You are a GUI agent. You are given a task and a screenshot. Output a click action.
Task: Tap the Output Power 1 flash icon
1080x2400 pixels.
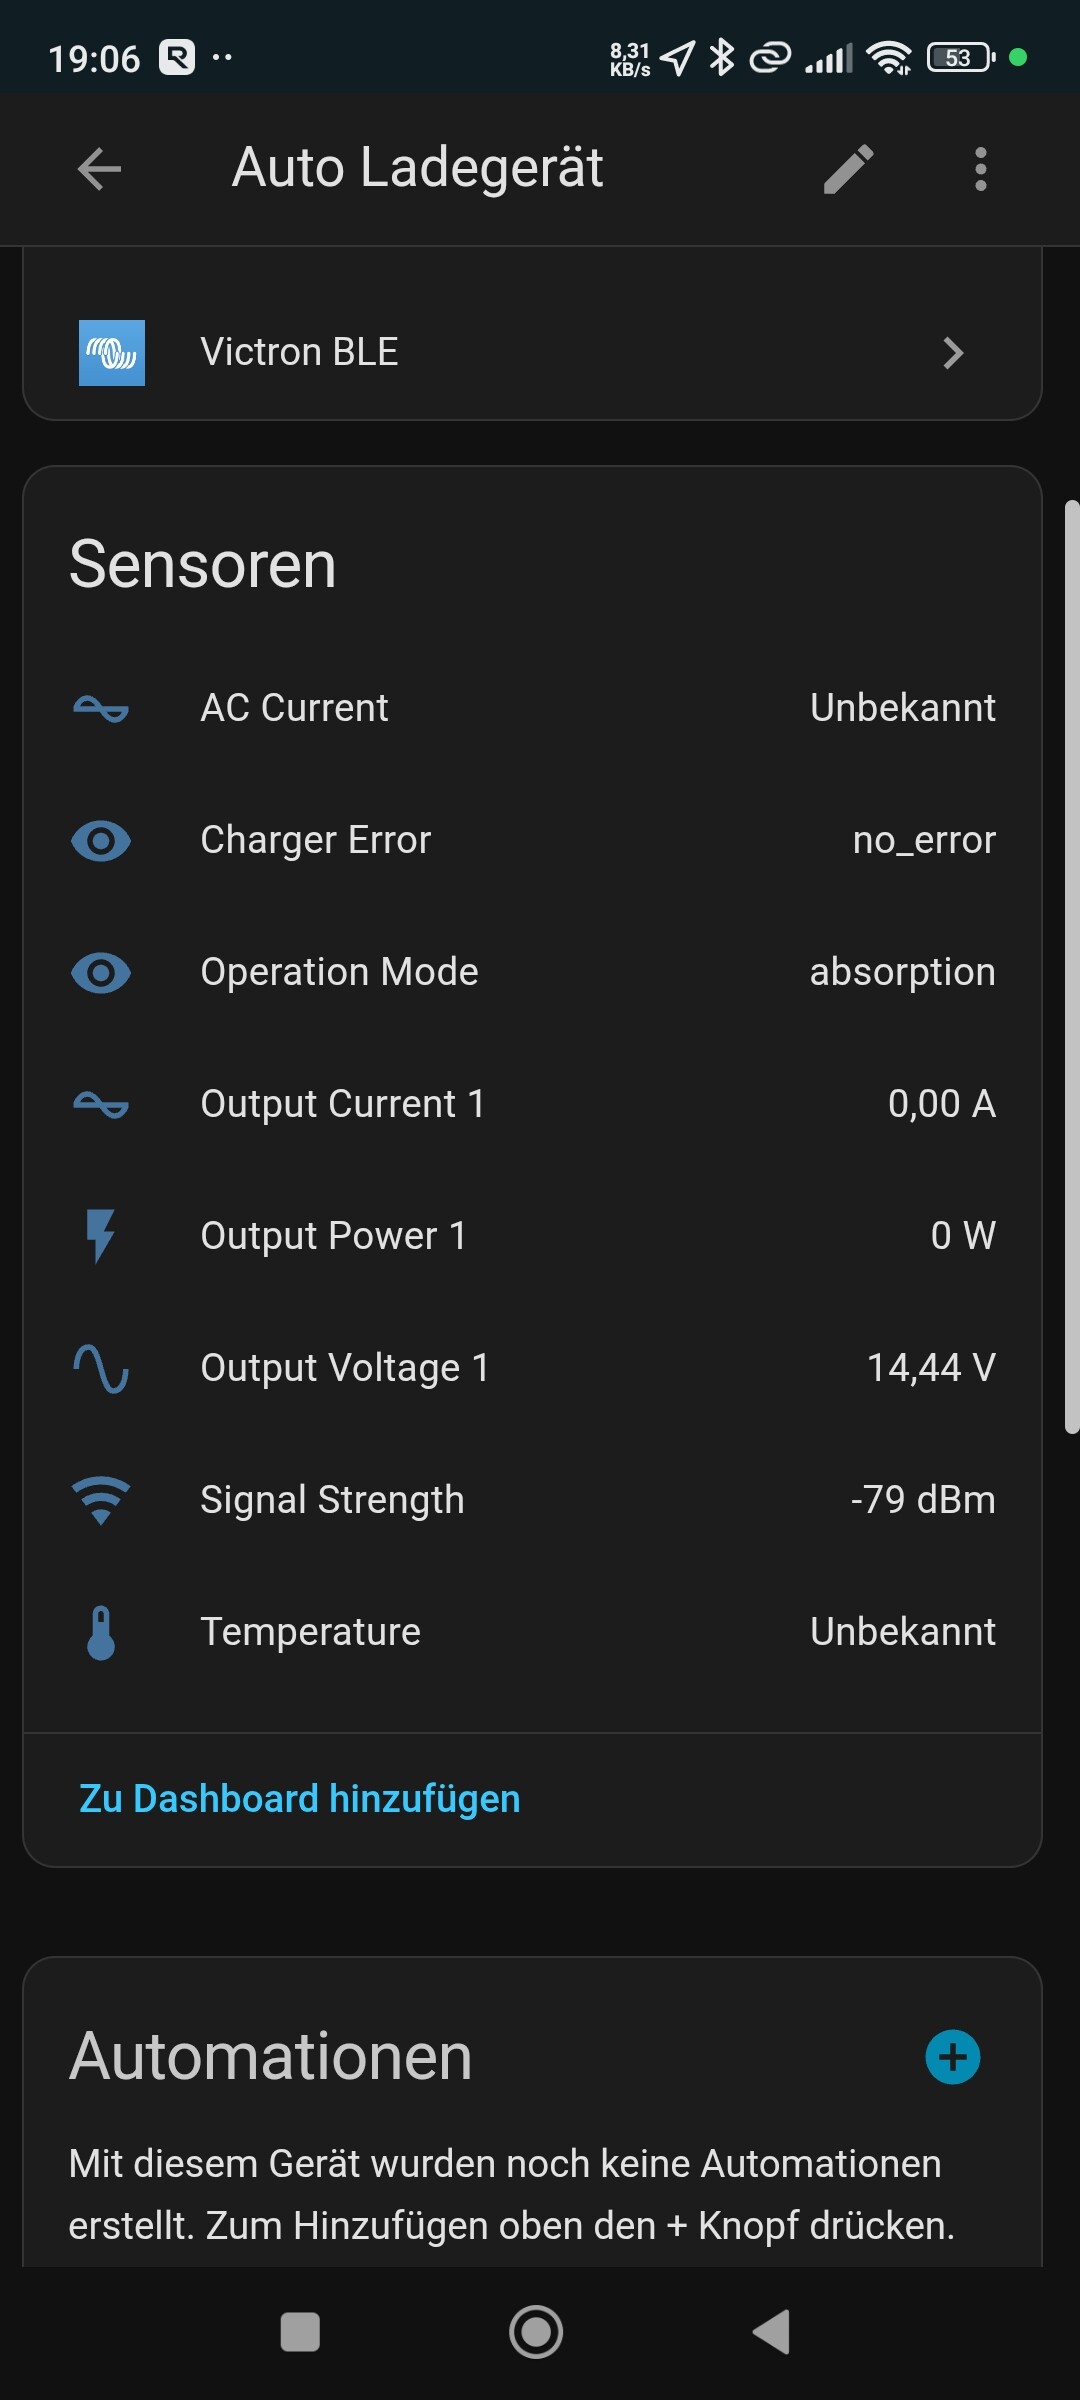click(x=101, y=1236)
